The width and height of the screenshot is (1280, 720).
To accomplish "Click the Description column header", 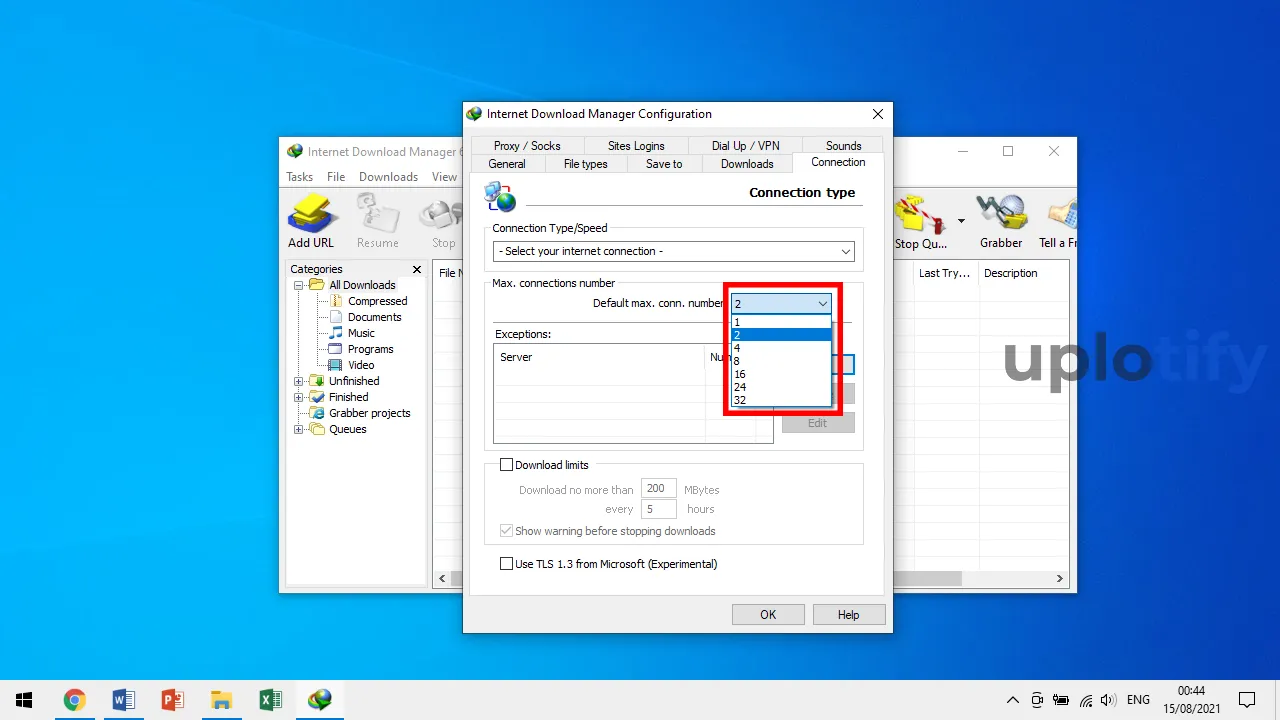I will [x=1022, y=273].
